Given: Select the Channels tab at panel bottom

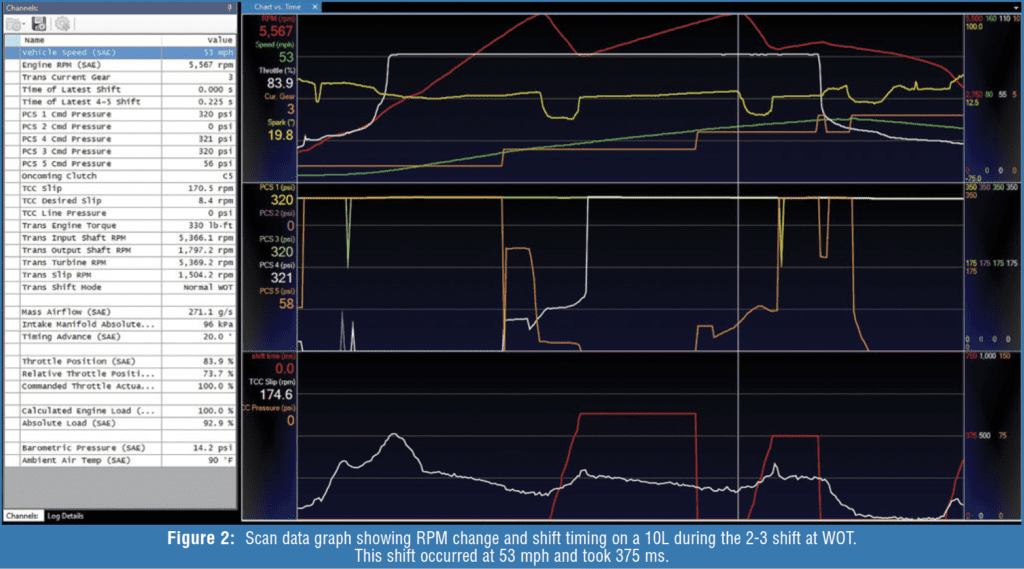Looking at the screenshot, I should click(20, 516).
